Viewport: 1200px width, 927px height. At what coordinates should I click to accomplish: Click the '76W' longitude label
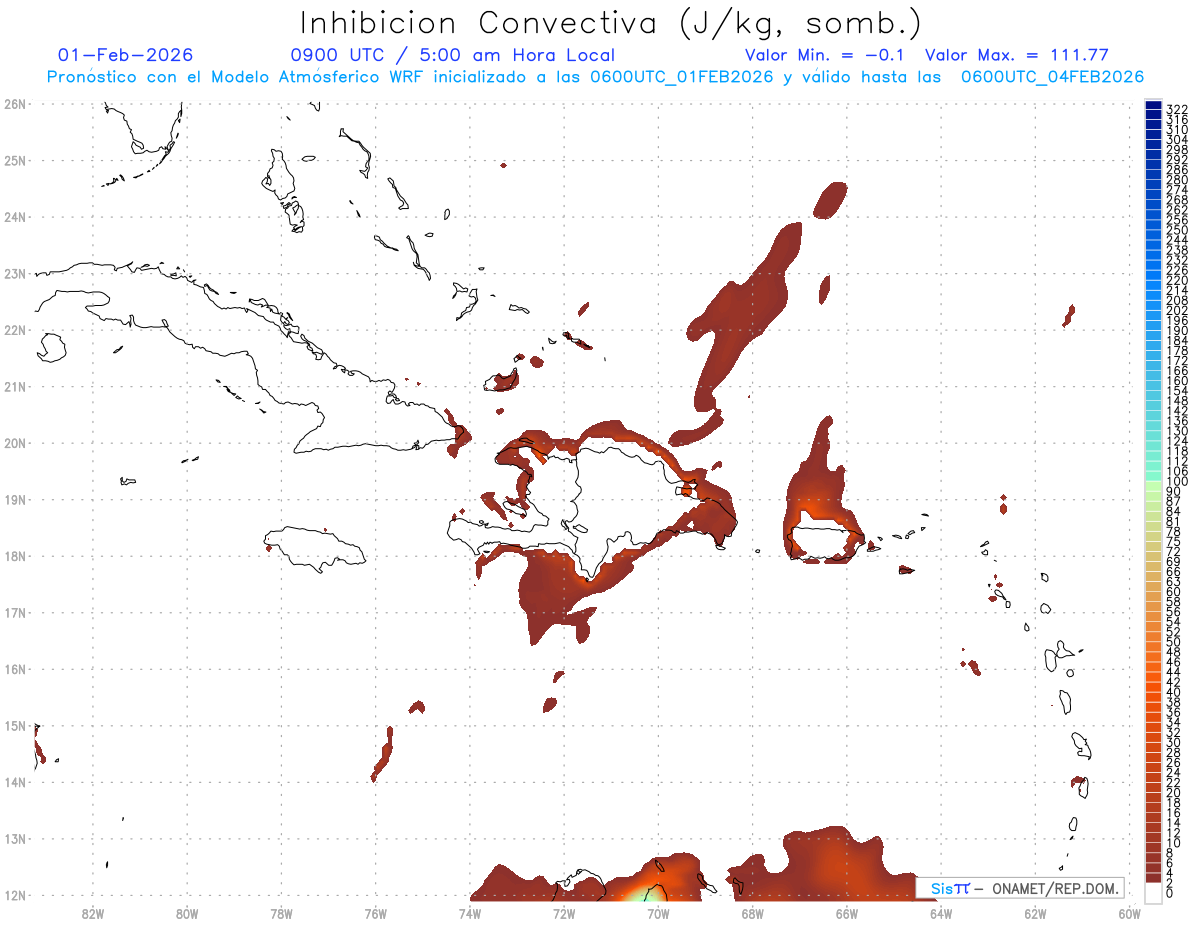[376, 912]
